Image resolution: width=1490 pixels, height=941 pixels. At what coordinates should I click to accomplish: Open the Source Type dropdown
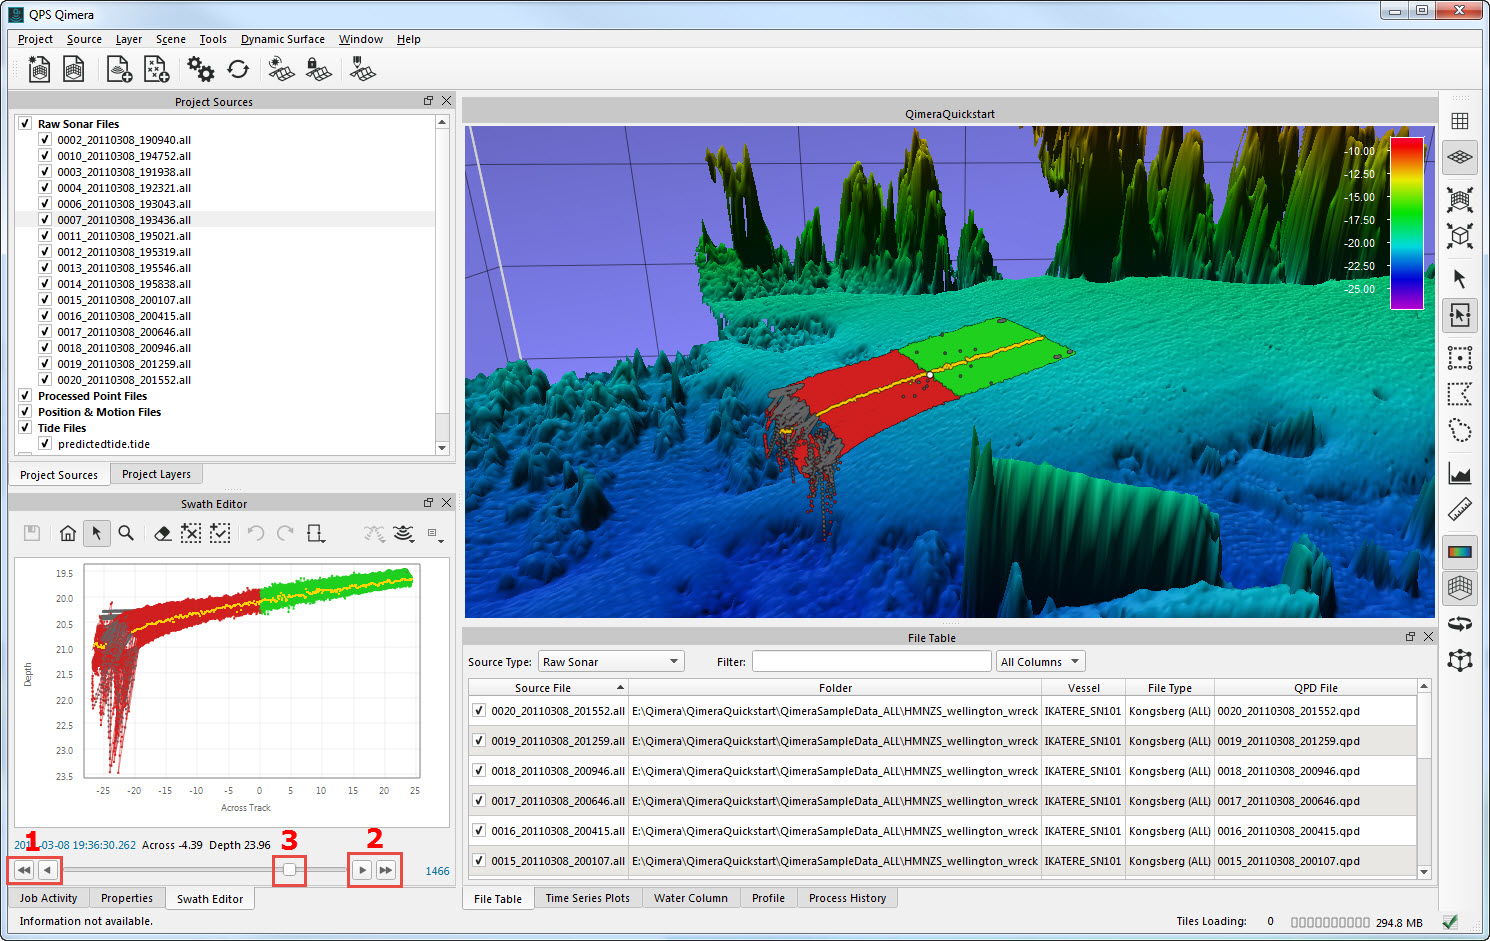point(610,662)
